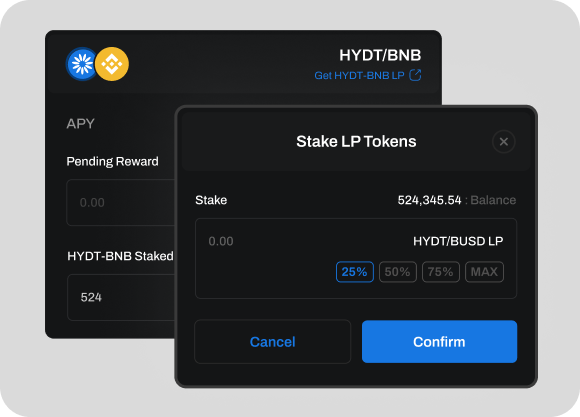This screenshot has width=580, height=417.
Task: Click the Pending Reward label
Action: (112, 161)
